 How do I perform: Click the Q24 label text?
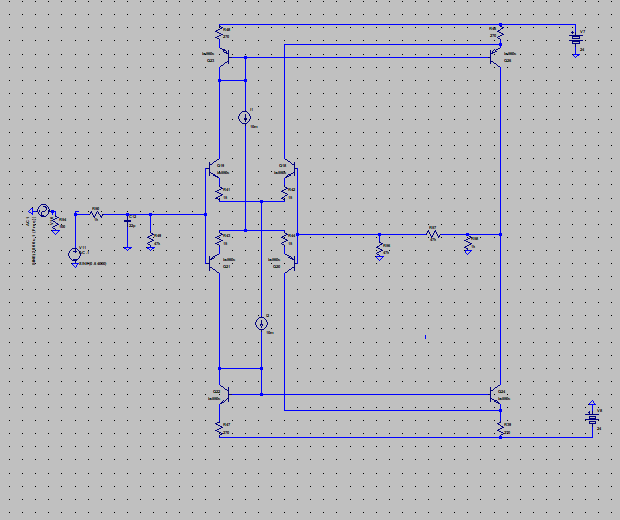click(501, 391)
